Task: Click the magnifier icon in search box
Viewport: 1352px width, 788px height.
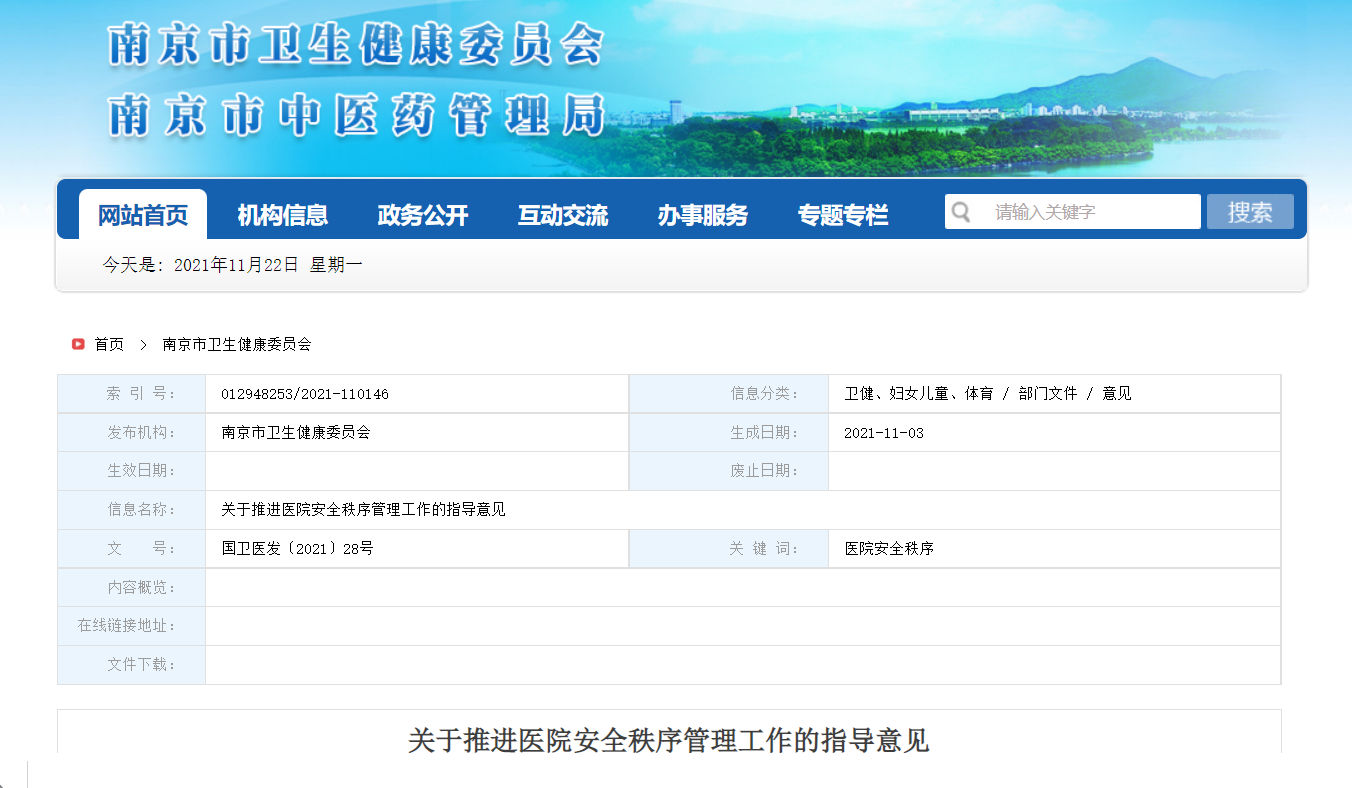Action: 961,212
